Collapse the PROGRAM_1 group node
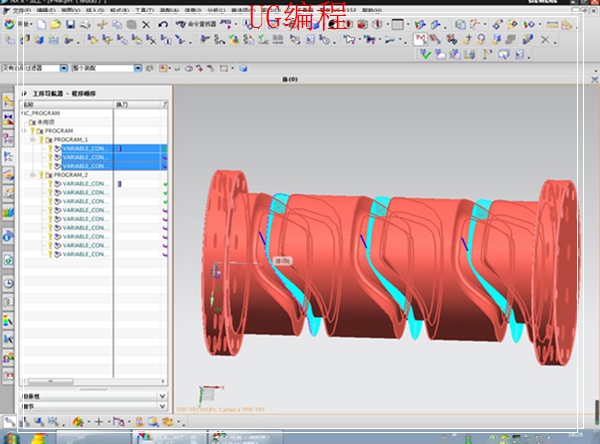 31,140
